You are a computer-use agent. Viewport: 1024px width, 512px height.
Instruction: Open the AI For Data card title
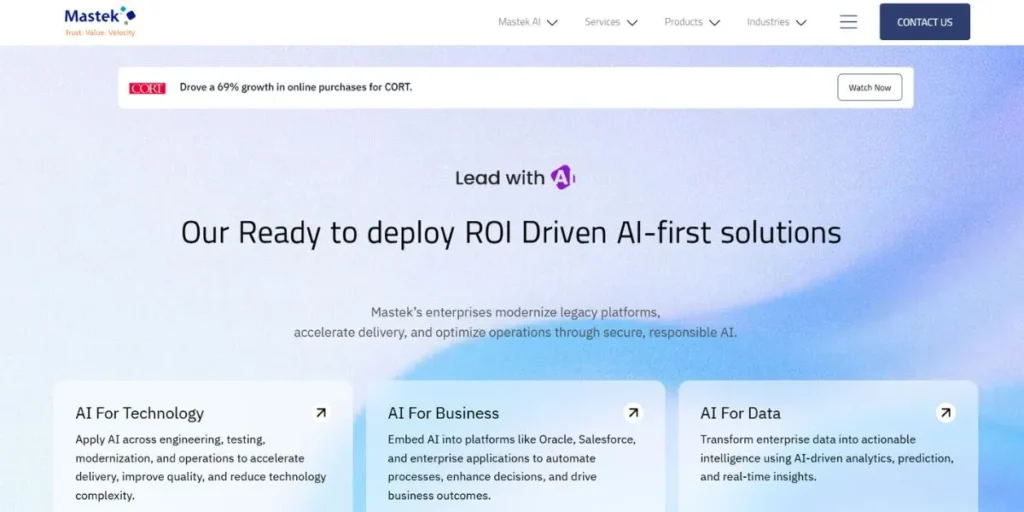[740, 413]
